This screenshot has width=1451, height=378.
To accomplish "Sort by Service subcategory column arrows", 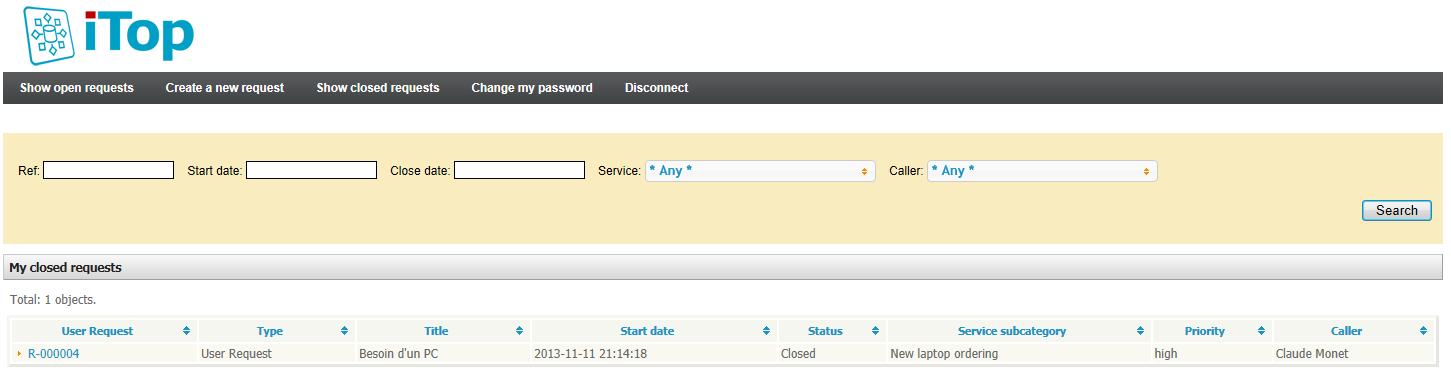I will pyautogui.click(x=1141, y=331).
